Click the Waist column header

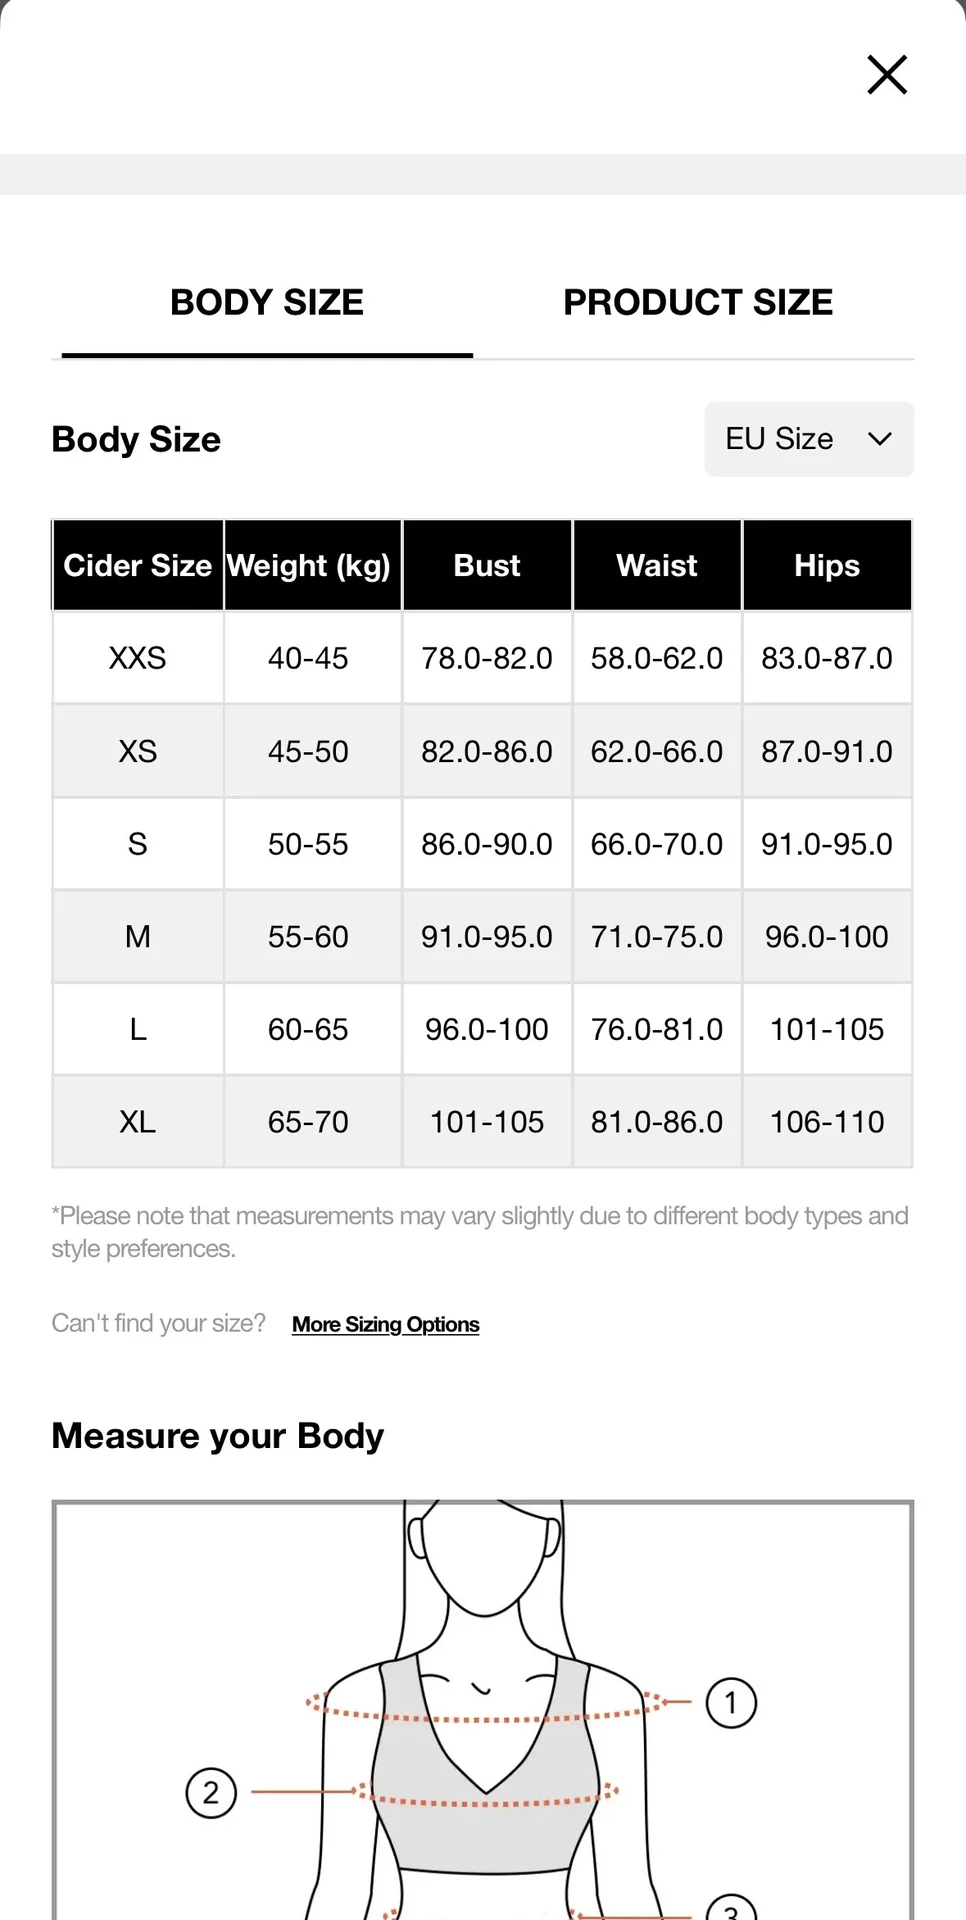coord(657,565)
